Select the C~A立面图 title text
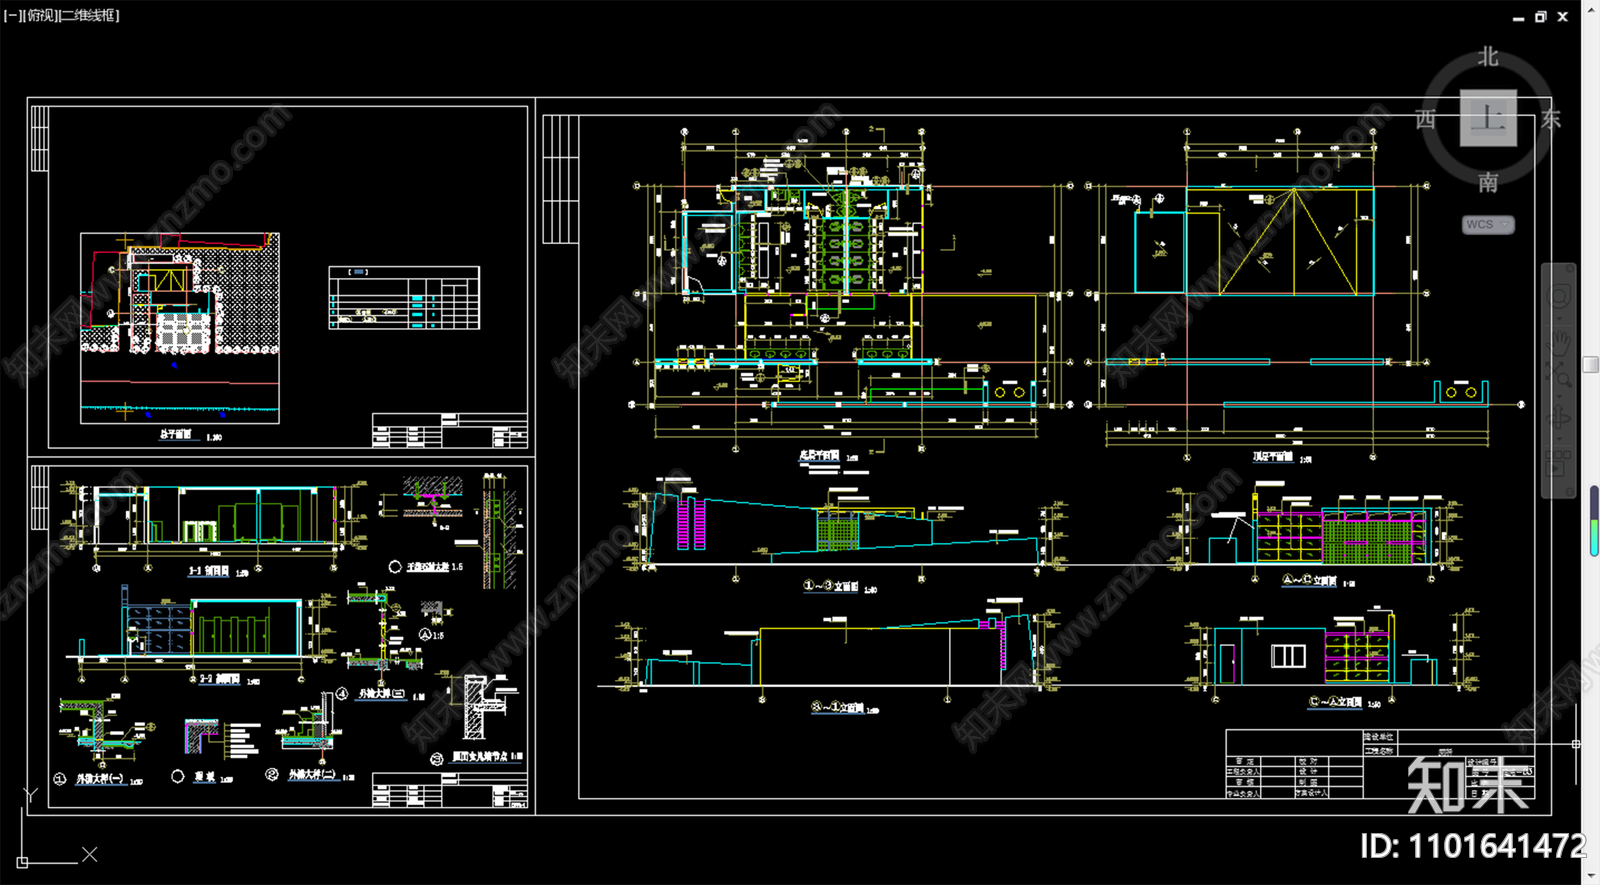The width and height of the screenshot is (1600, 885). pyautogui.click(x=1337, y=702)
